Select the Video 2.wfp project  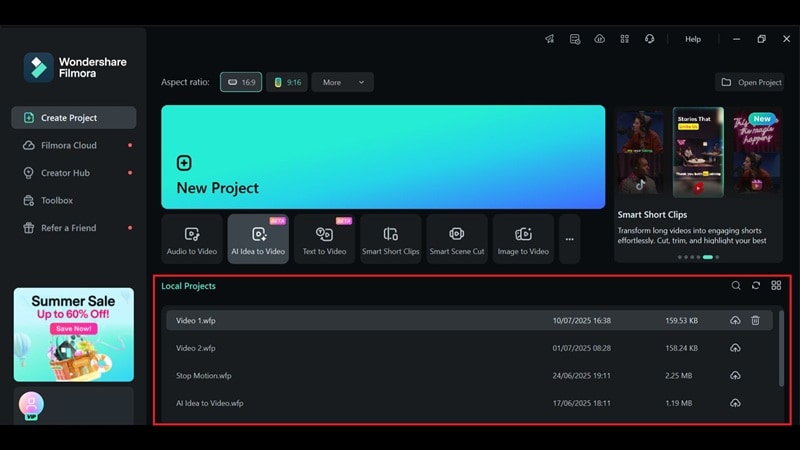tap(469, 348)
